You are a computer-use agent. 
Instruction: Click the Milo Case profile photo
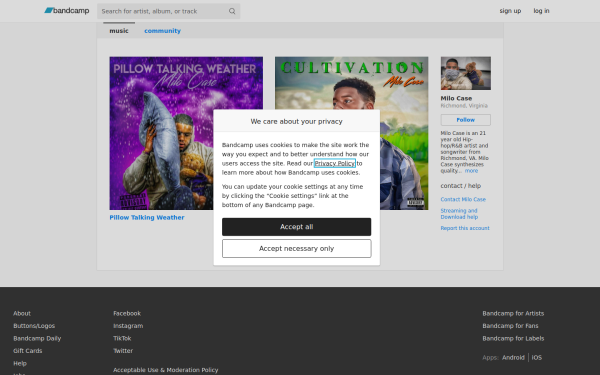coord(466,73)
